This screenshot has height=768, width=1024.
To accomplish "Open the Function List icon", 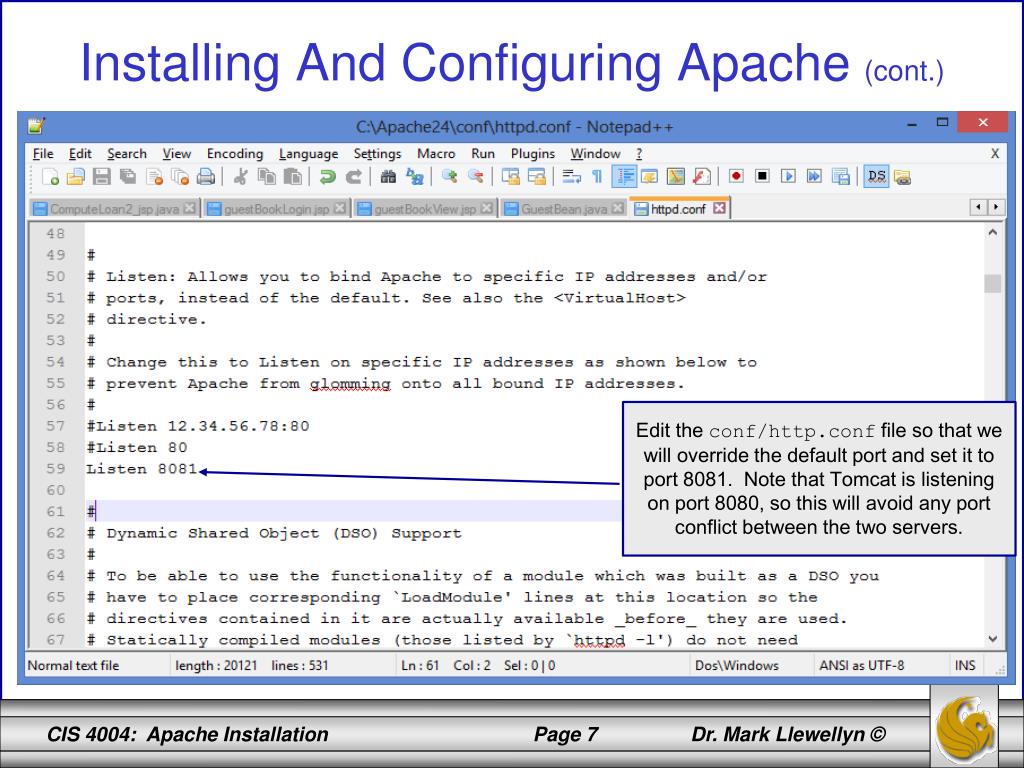I will (701, 176).
